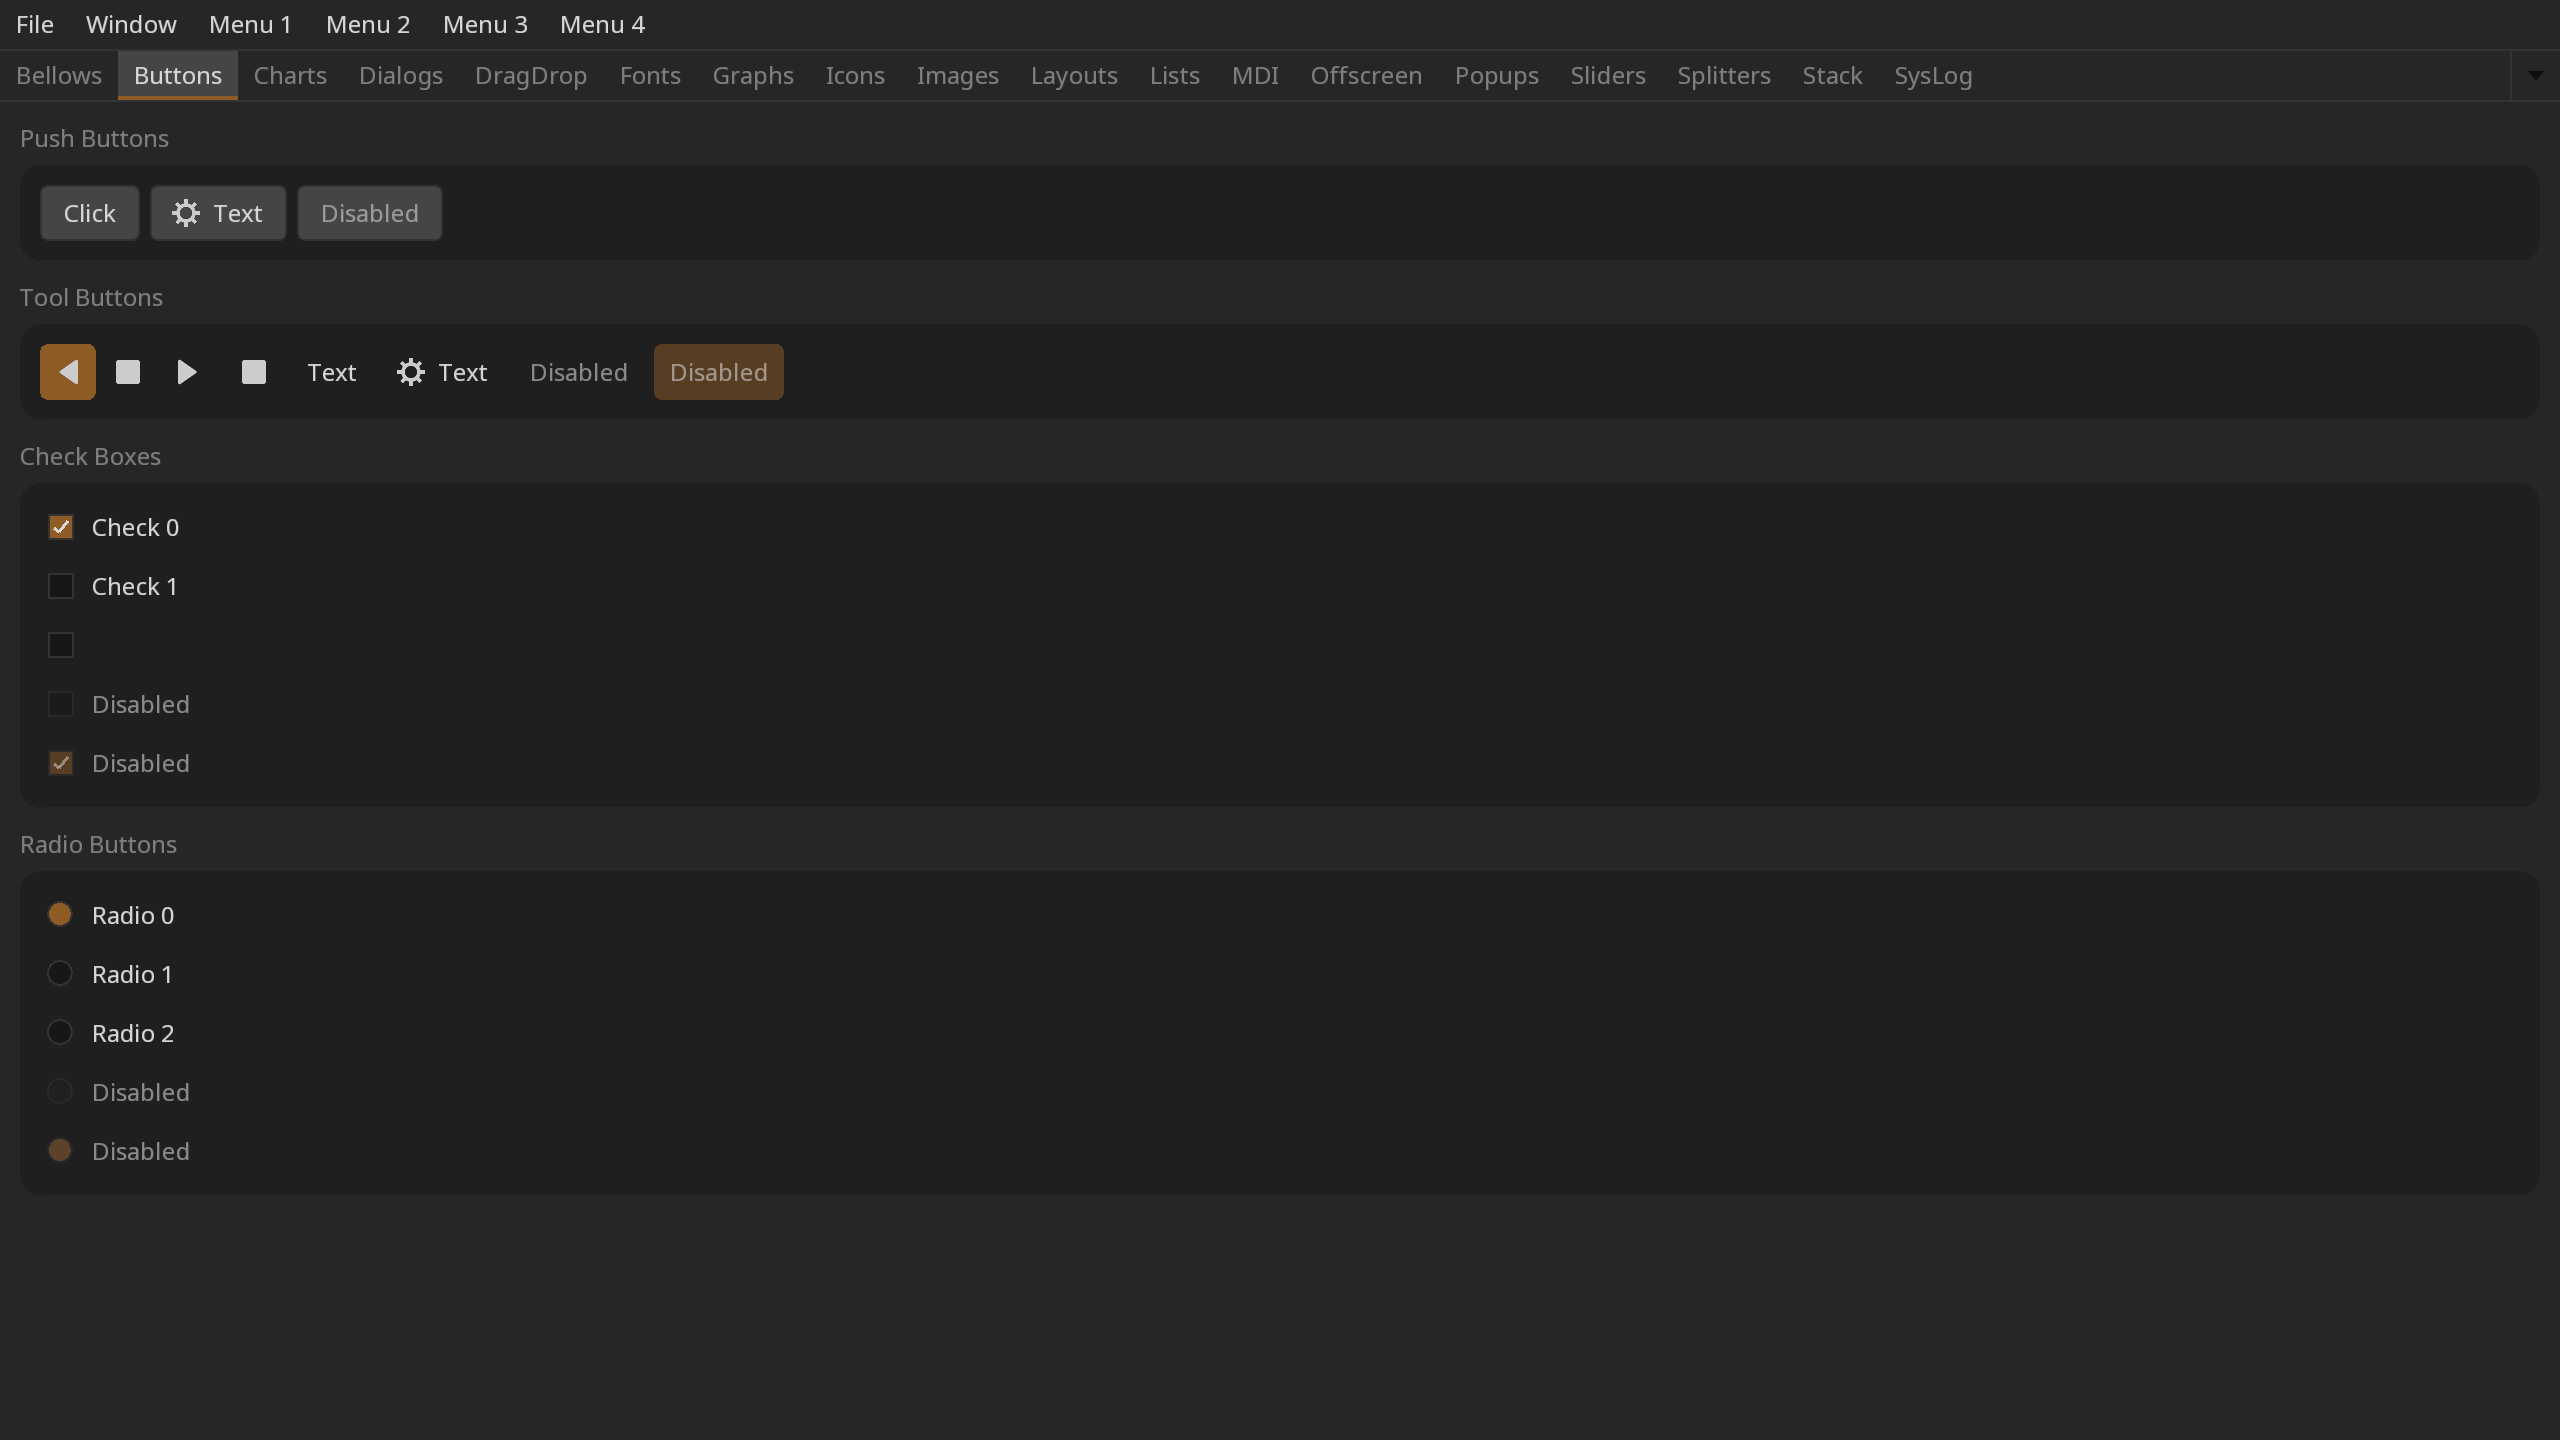Click the checked Disabled checkbox

tap(61, 763)
